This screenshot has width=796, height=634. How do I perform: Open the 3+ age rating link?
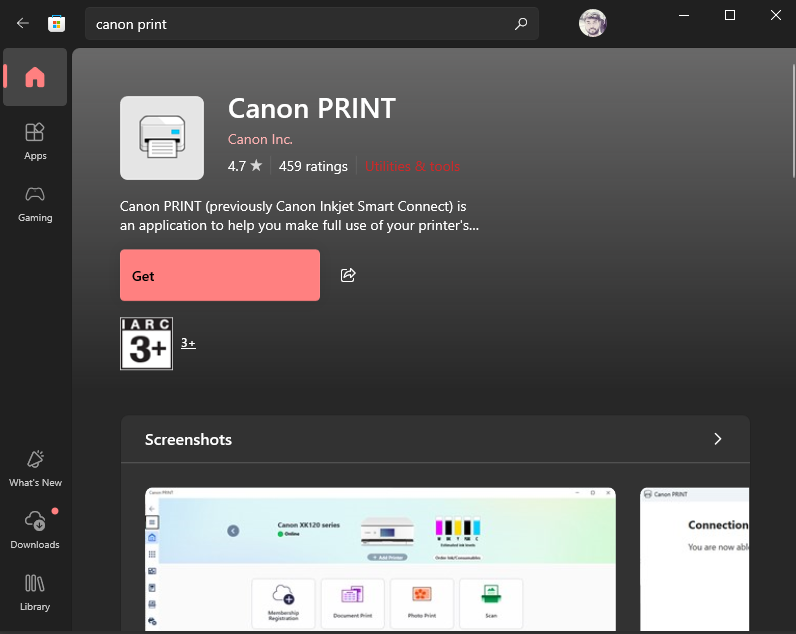pos(188,343)
